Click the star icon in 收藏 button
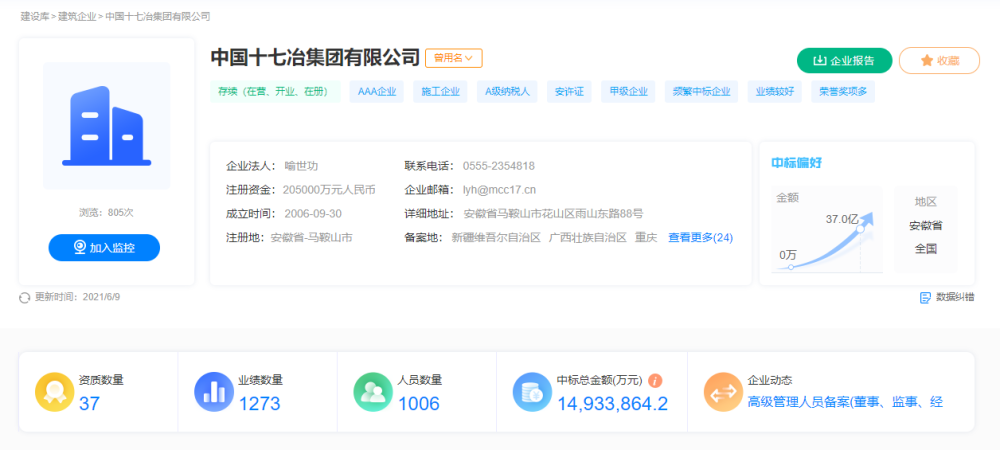Image resolution: width=1000 pixels, height=450 pixels. click(927, 61)
